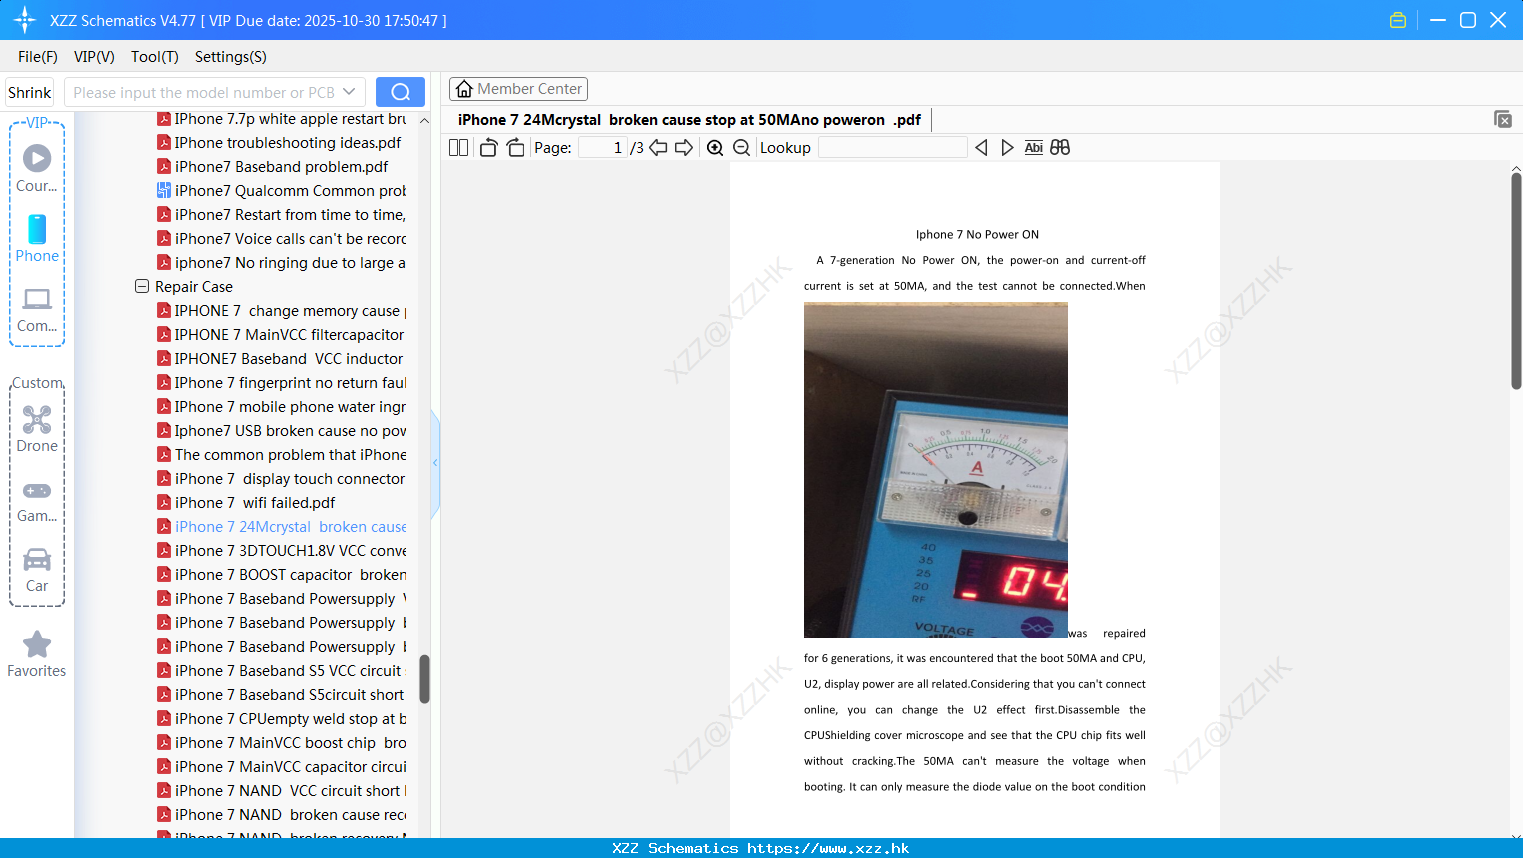
Task: Open iPhone7 Qualcomm Common problem file
Action: click(281, 191)
